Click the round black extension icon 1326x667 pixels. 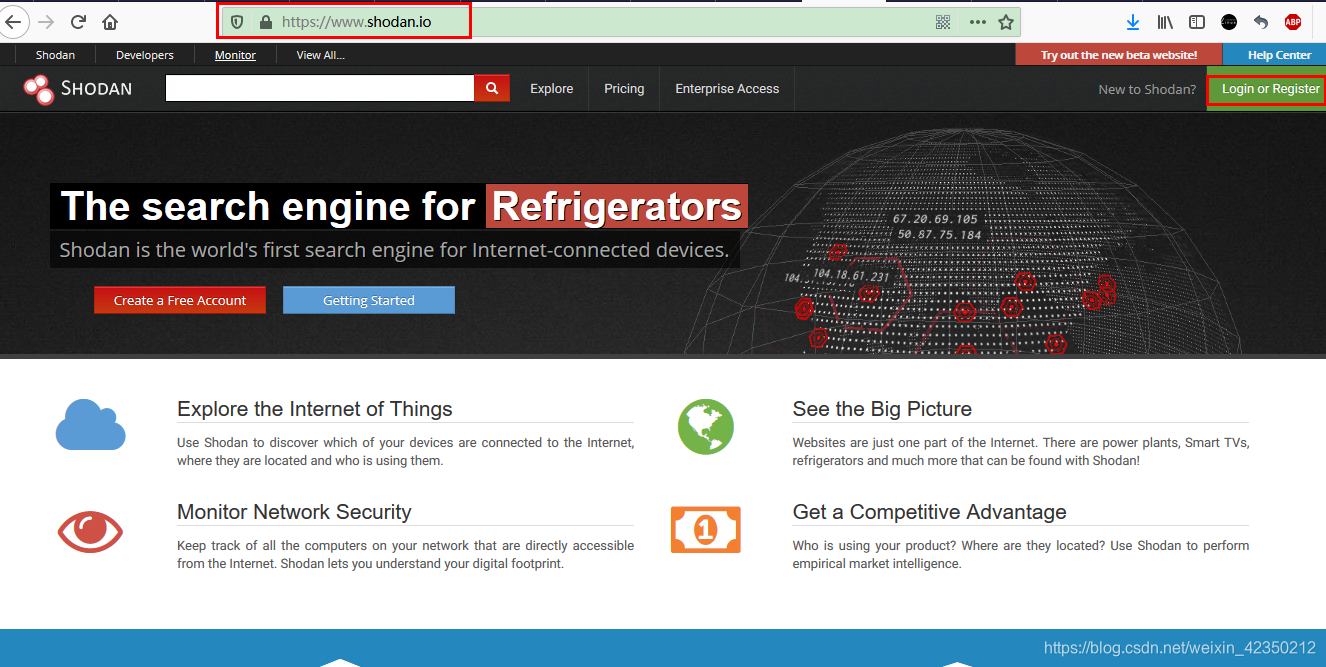pos(1229,22)
